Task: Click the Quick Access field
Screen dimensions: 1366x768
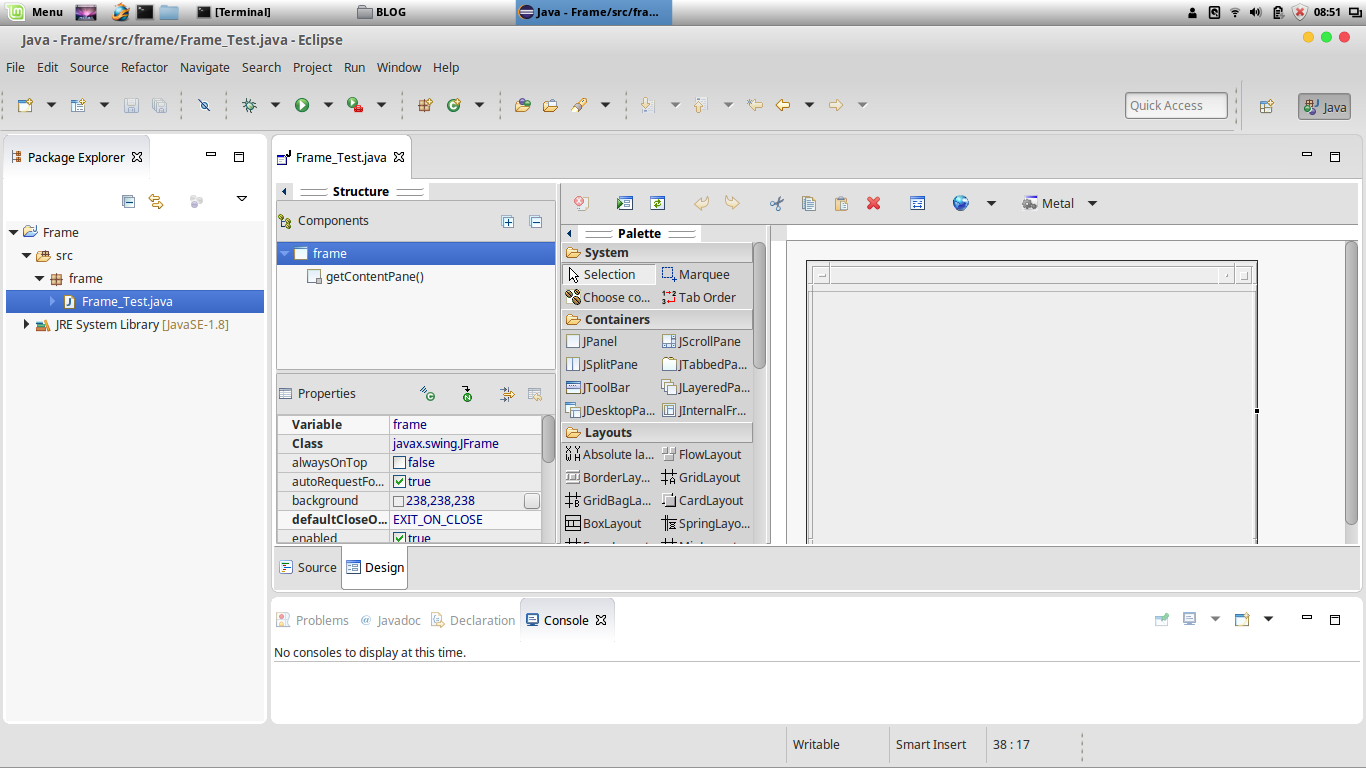Action: tap(1176, 104)
